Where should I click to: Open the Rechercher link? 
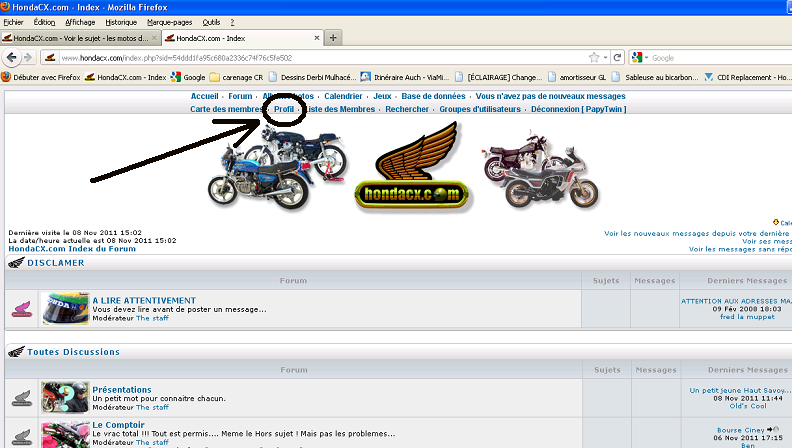407,109
